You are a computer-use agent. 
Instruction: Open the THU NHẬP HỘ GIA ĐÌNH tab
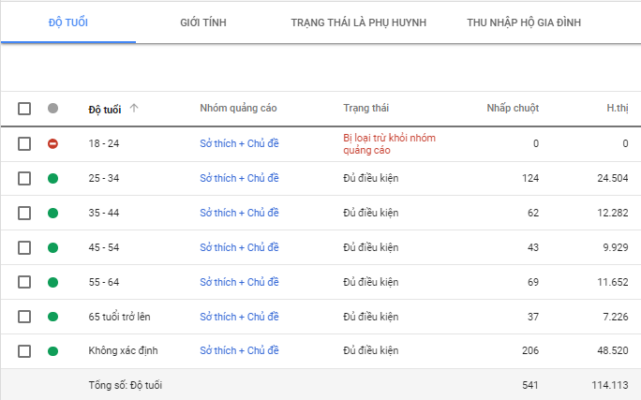[x=523, y=22]
